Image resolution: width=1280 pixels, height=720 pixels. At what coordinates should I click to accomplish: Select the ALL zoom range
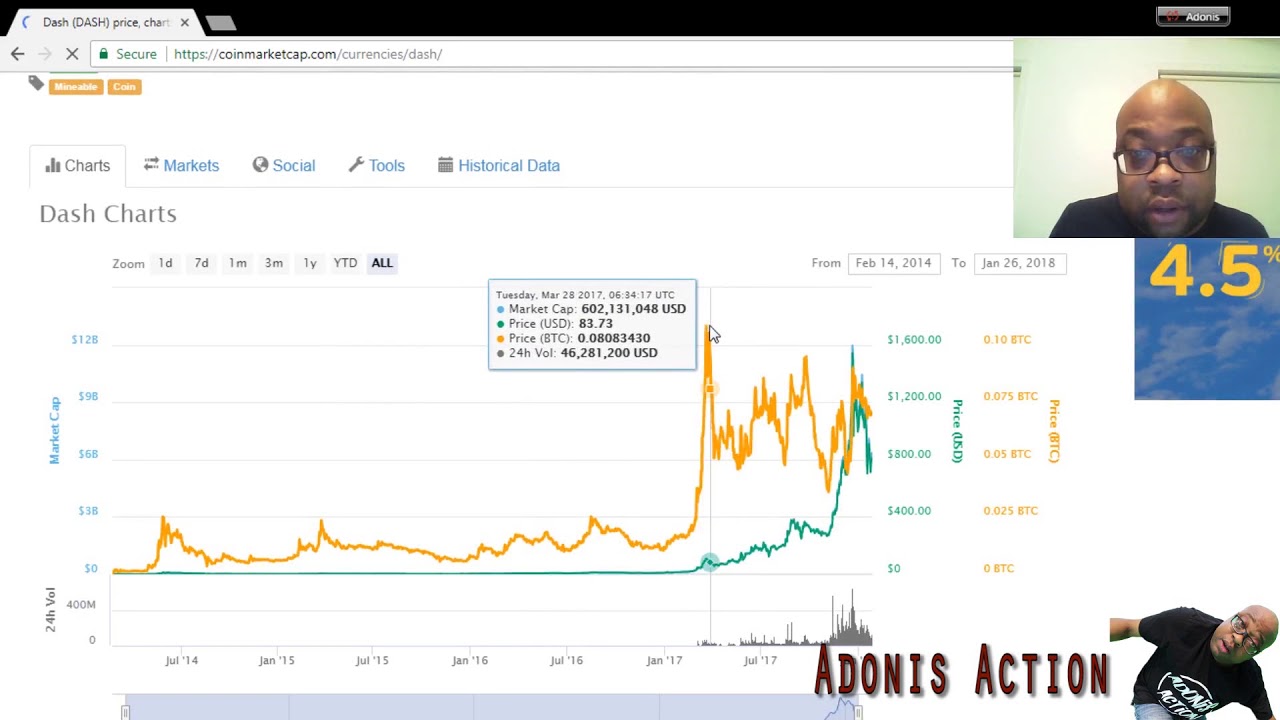pos(382,263)
